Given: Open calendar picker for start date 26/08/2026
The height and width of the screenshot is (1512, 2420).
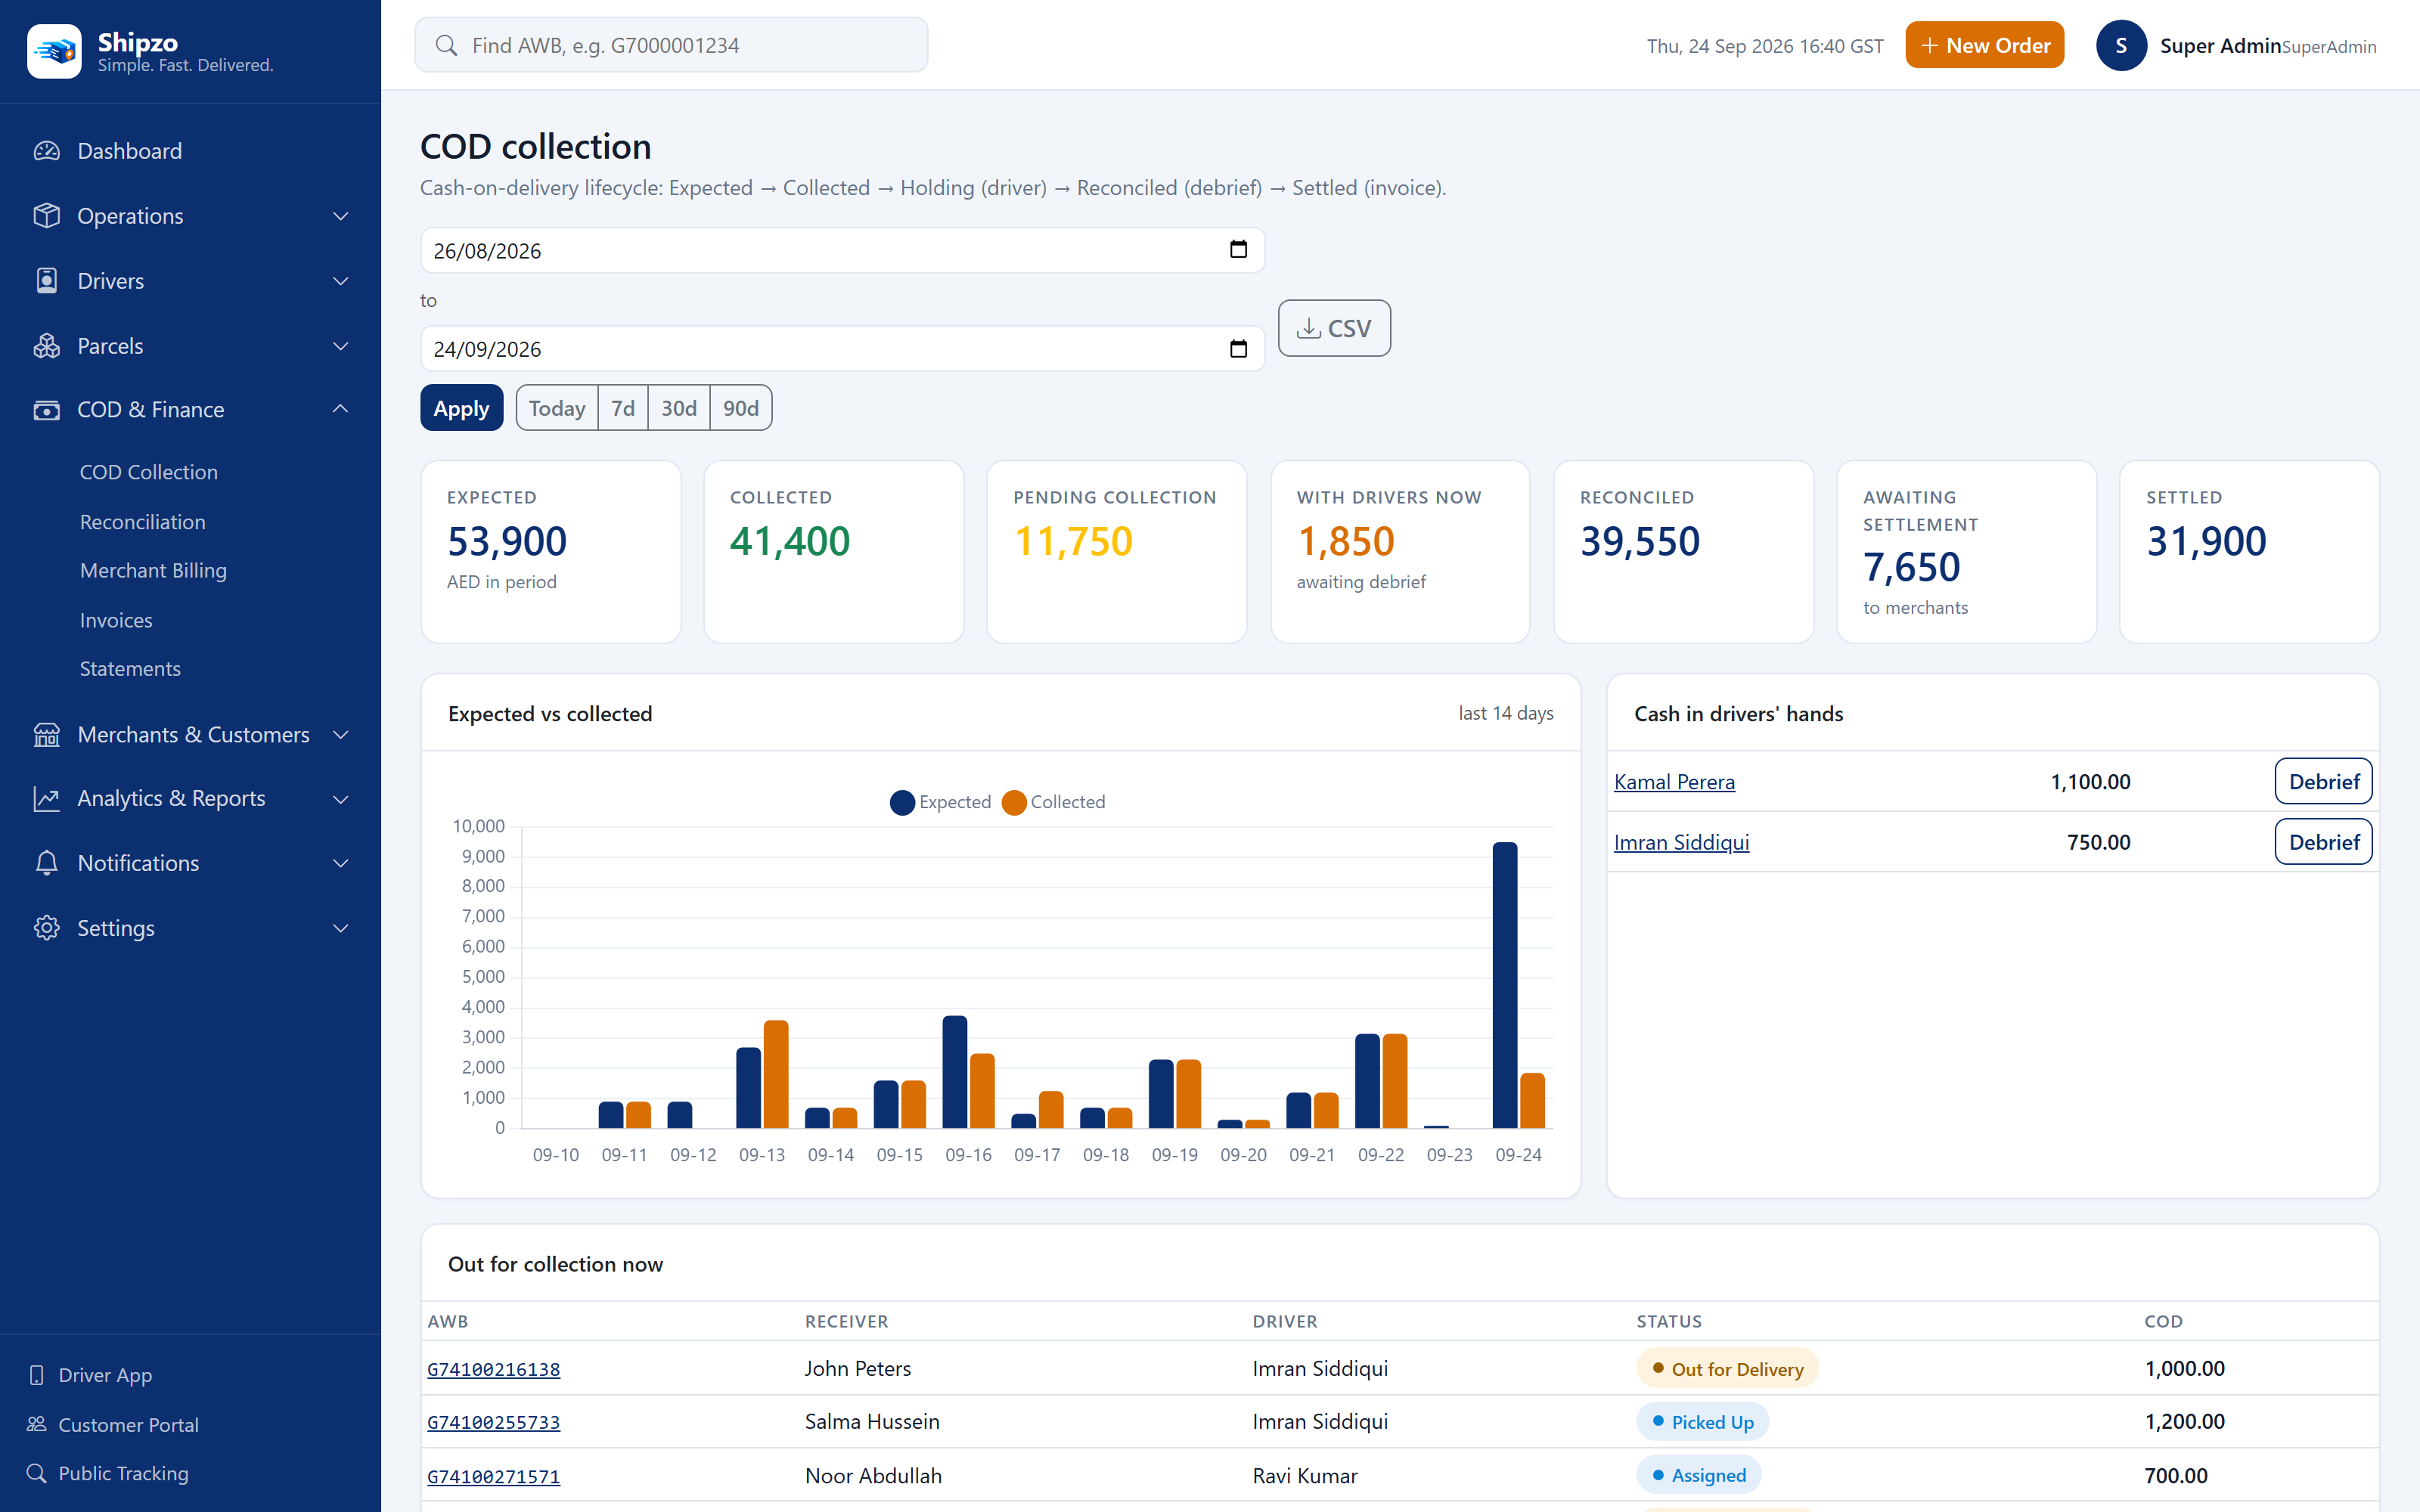Looking at the screenshot, I should [x=1238, y=250].
